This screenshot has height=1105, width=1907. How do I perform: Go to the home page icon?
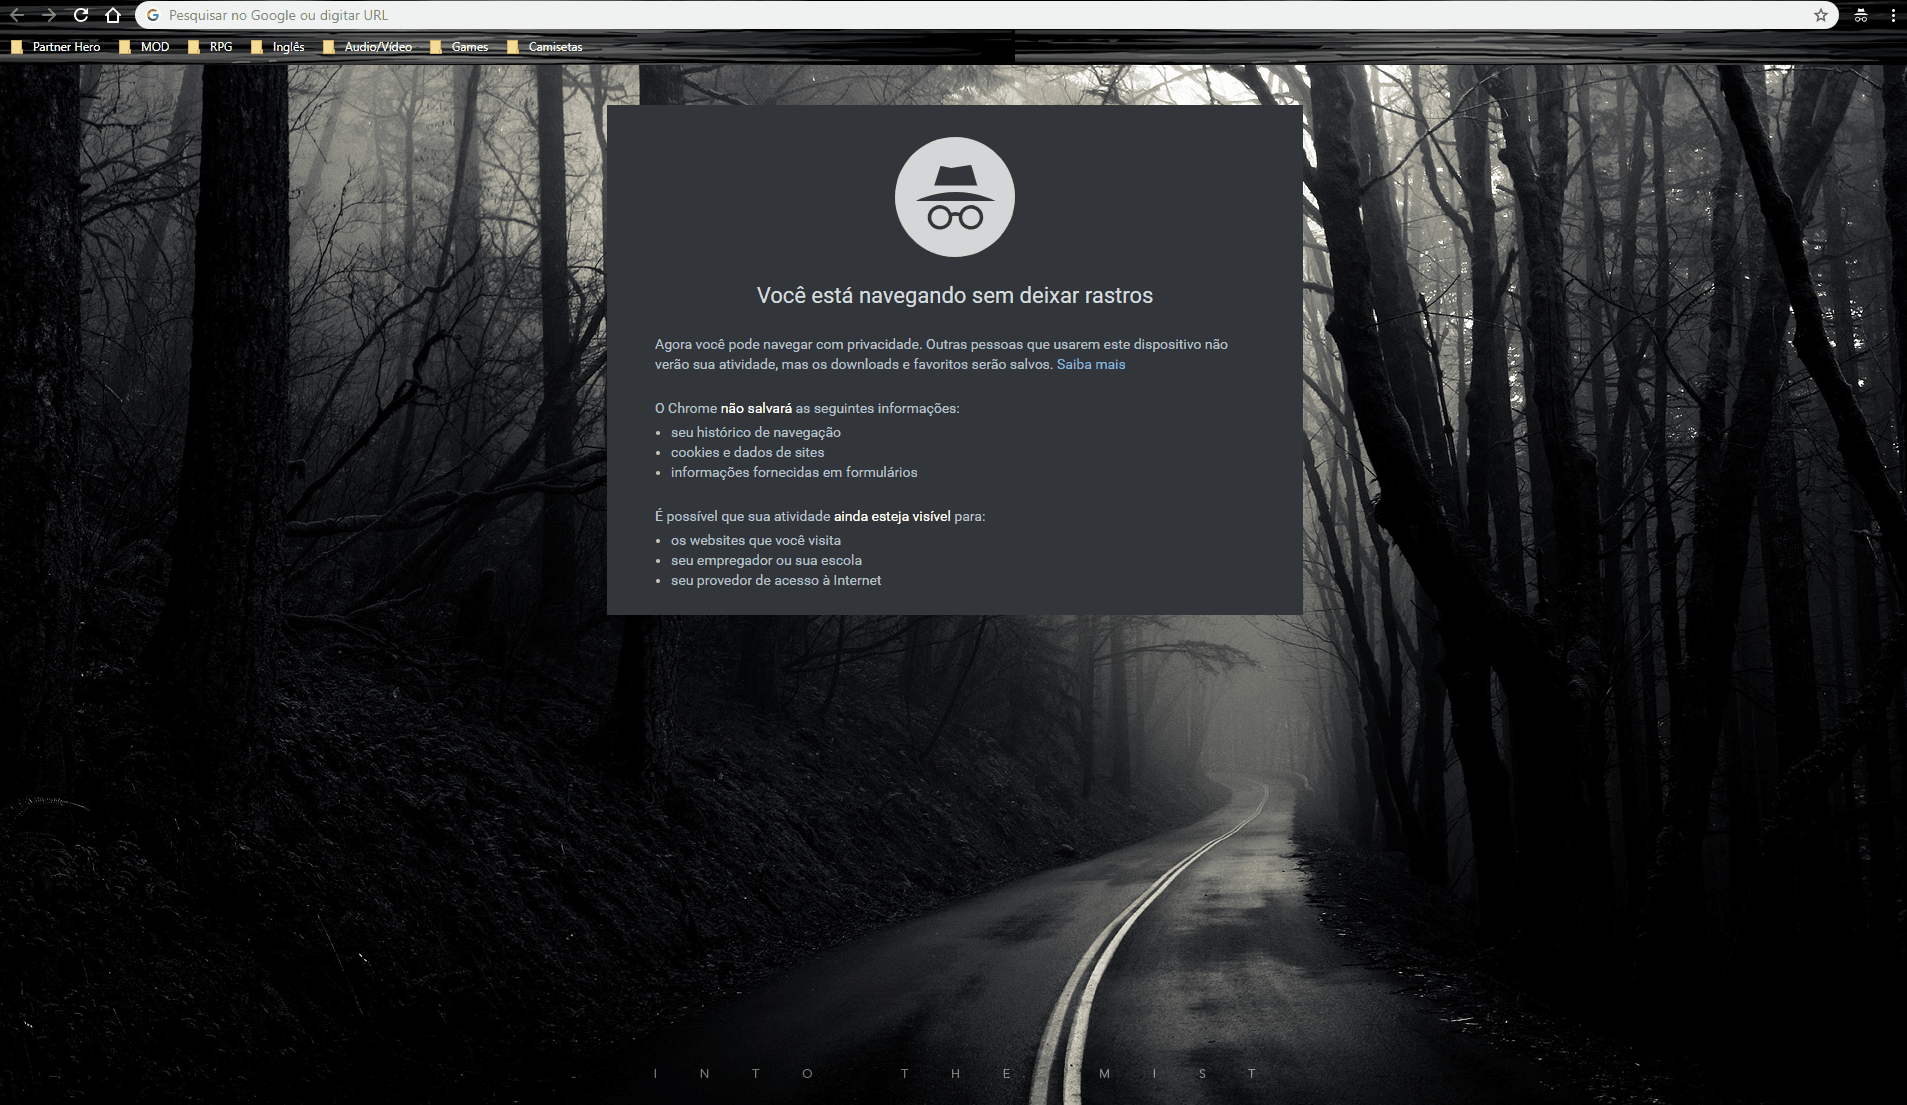pyautogui.click(x=113, y=15)
